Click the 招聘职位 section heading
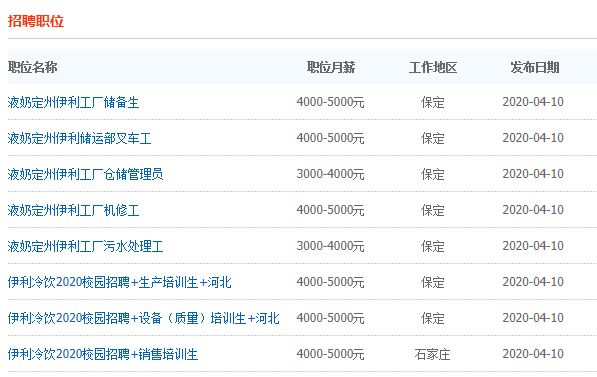Viewport: 597px width, 377px height. 36,21
